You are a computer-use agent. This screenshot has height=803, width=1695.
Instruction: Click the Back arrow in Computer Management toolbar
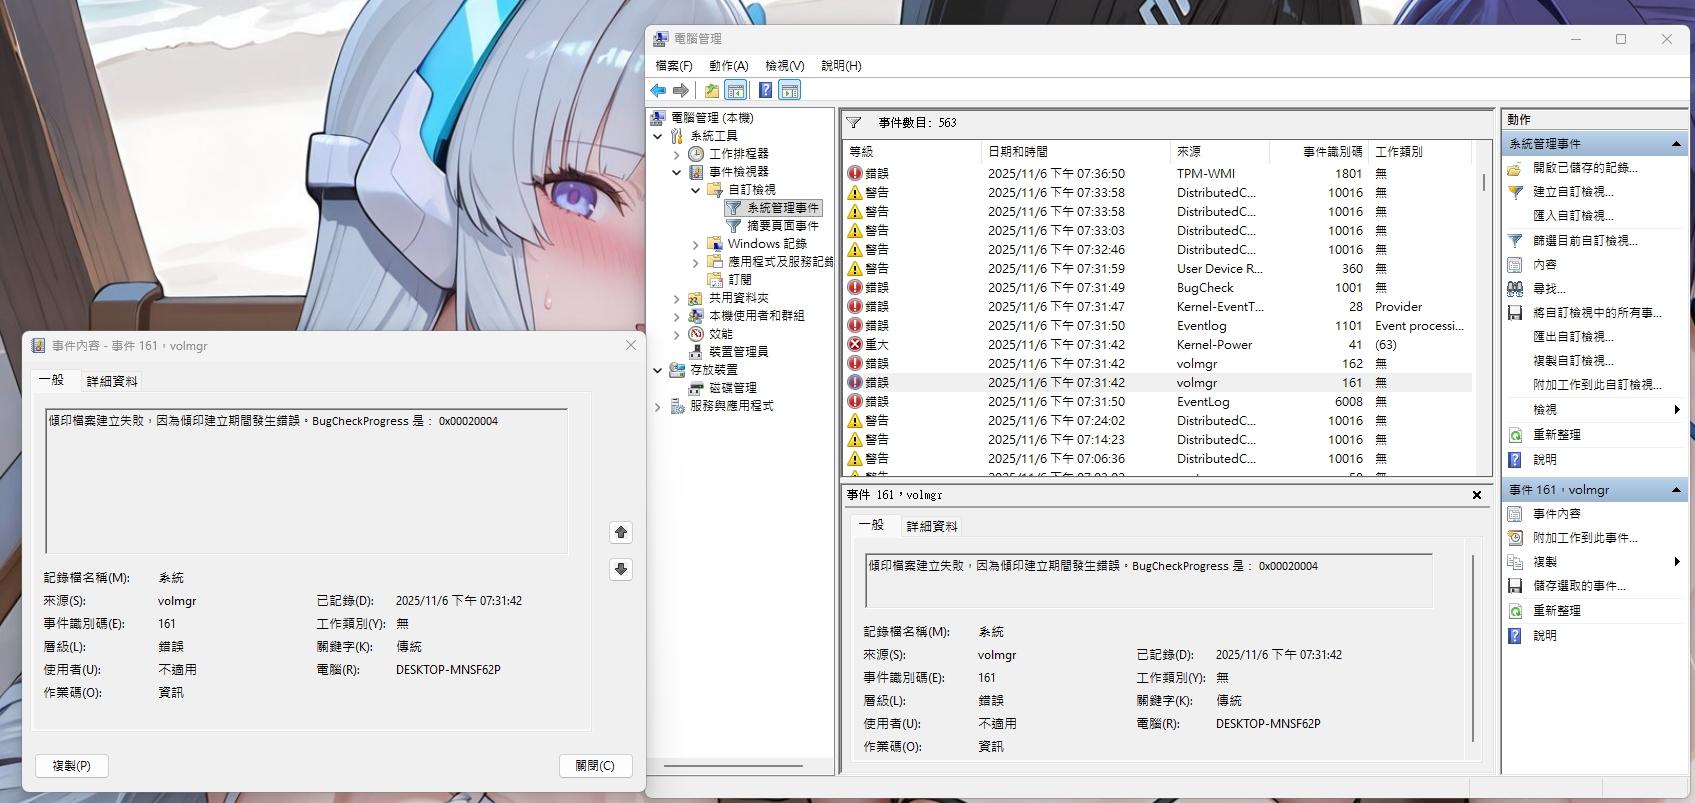[658, 91]
